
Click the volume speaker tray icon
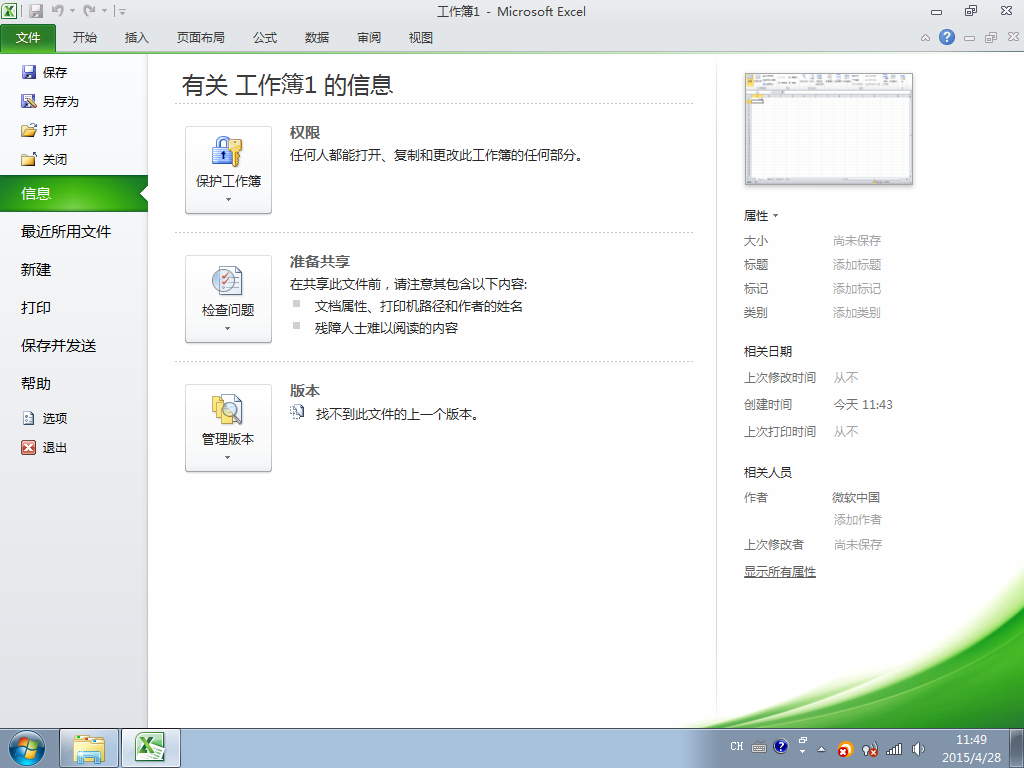[x=918, y=749]
